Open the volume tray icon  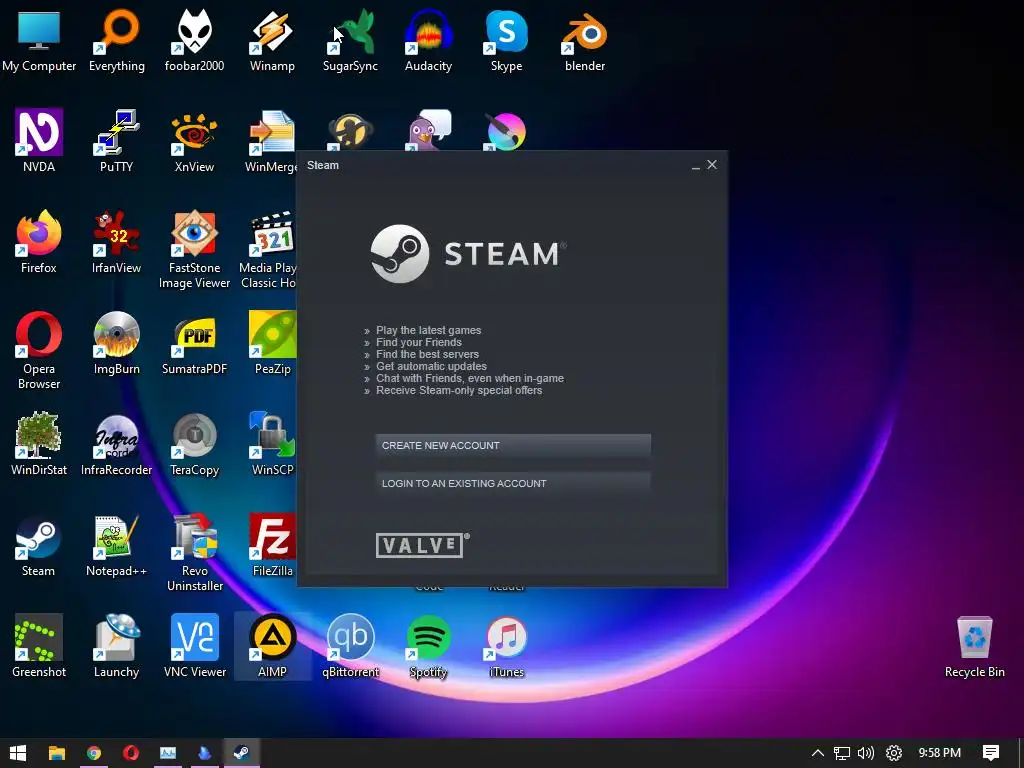click(x=866, y=753)
